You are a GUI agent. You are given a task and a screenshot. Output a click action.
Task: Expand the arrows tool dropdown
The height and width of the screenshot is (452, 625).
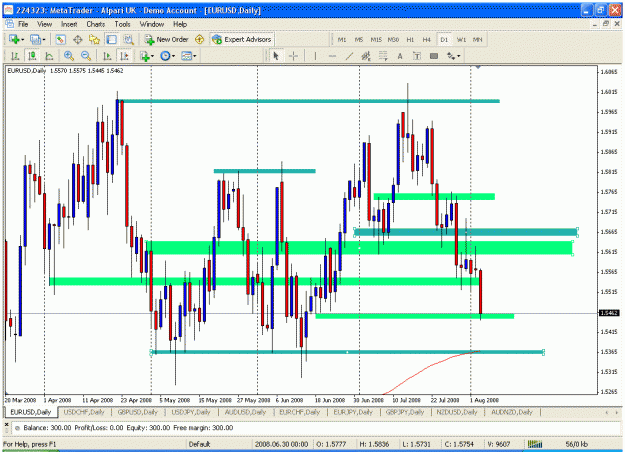pos(459,56)
